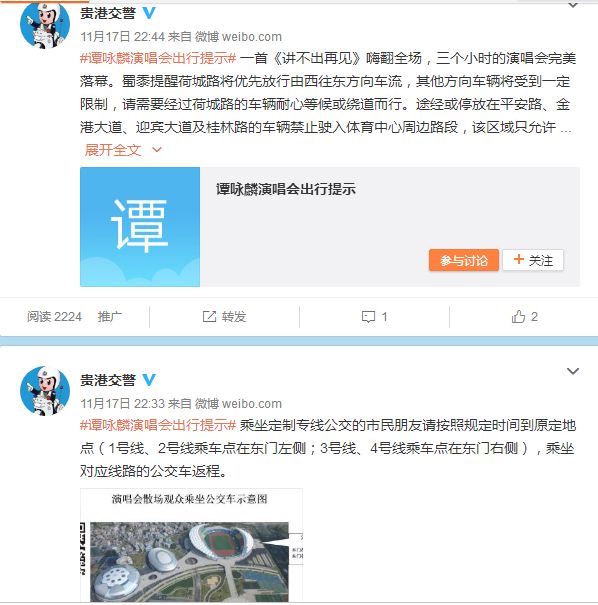Open the 11月17日 22:33 timestamp link

122,404
